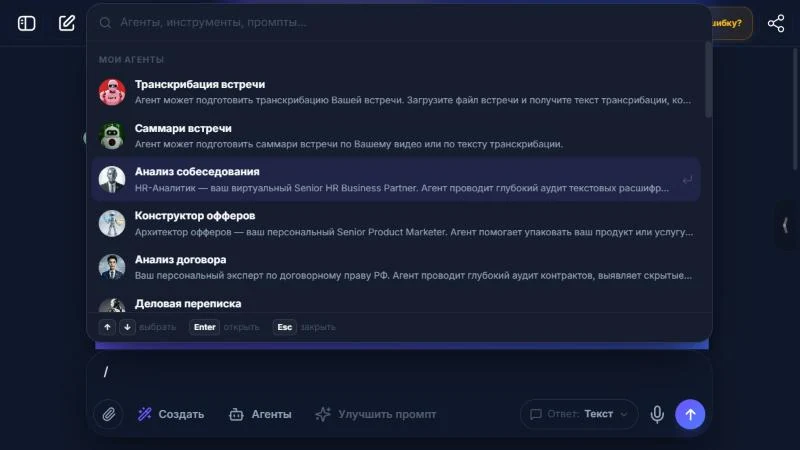The height and width of the screenshot is (450, 800).
Task: Click the partially hidden report error button
Action: [732, 23]
